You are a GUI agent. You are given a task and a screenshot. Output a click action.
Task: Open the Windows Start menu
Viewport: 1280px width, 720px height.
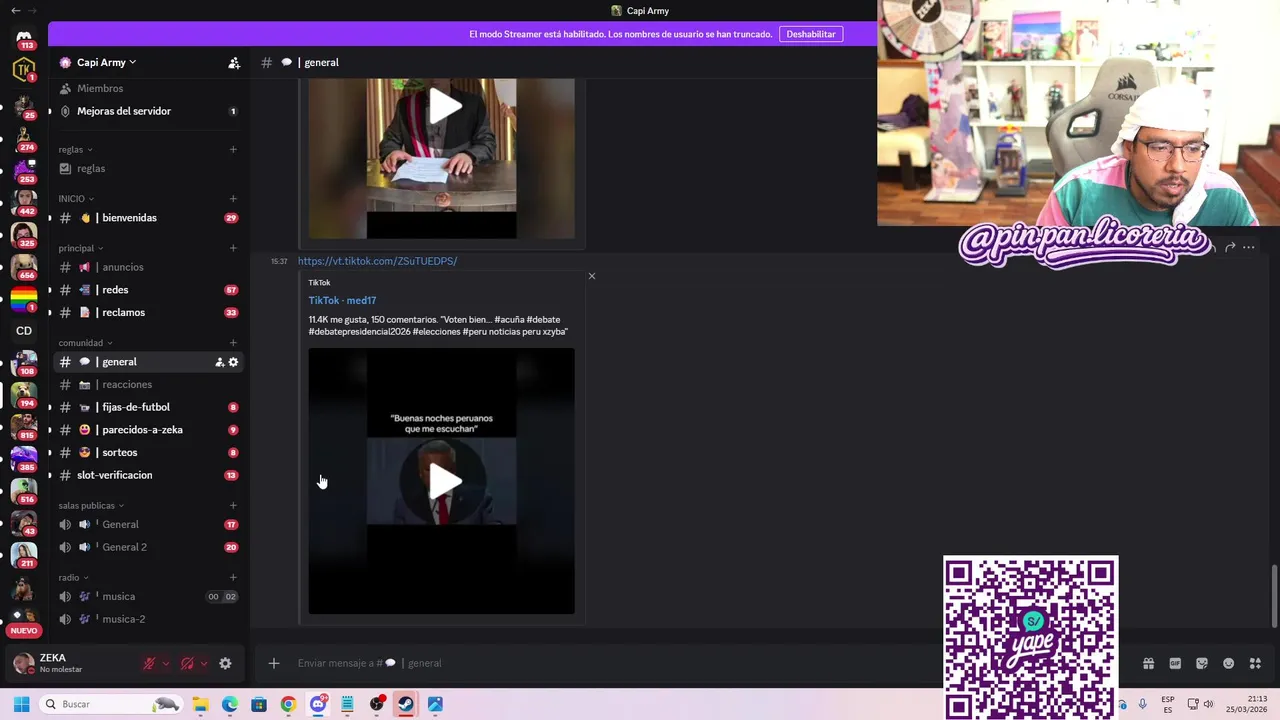tap(21, 704)
